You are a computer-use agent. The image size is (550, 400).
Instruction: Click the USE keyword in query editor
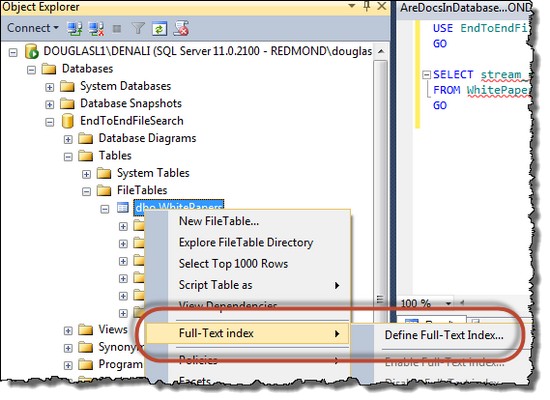click(443, 28)
